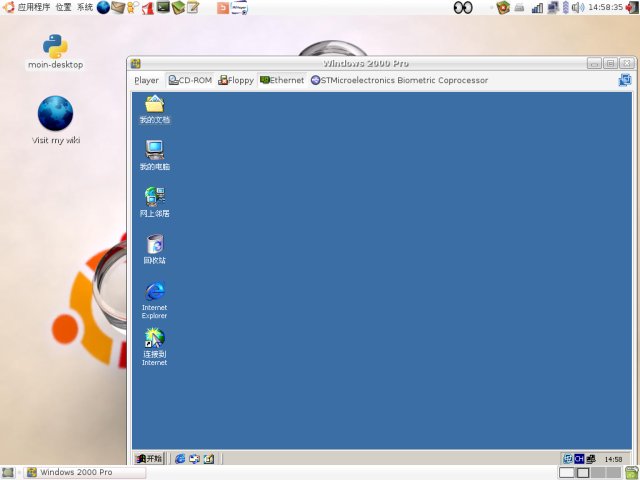Click the VMware window menu icon in title bar

[x=136, y=64]
